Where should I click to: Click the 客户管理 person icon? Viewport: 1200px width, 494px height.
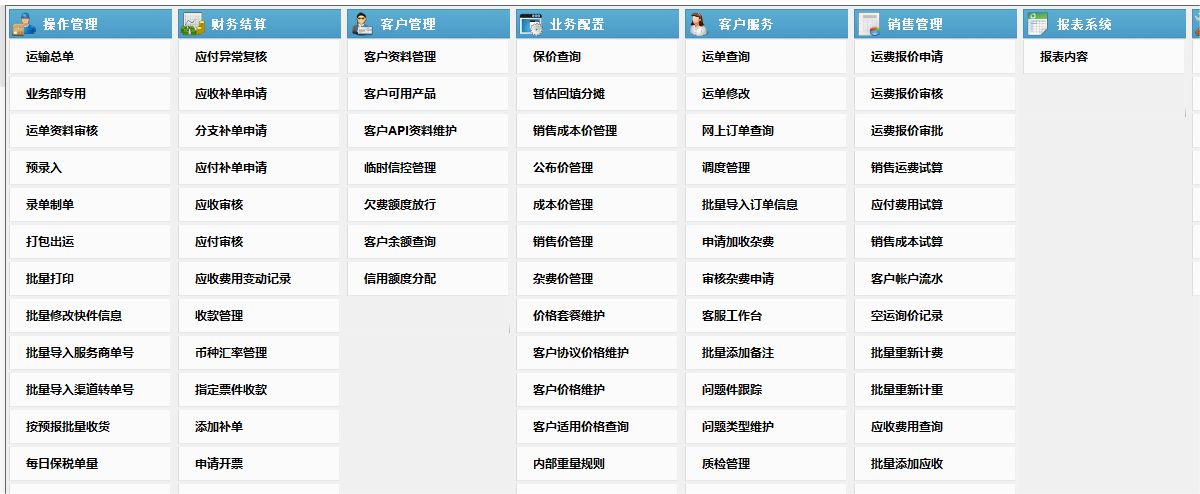[x=362, y=24]
